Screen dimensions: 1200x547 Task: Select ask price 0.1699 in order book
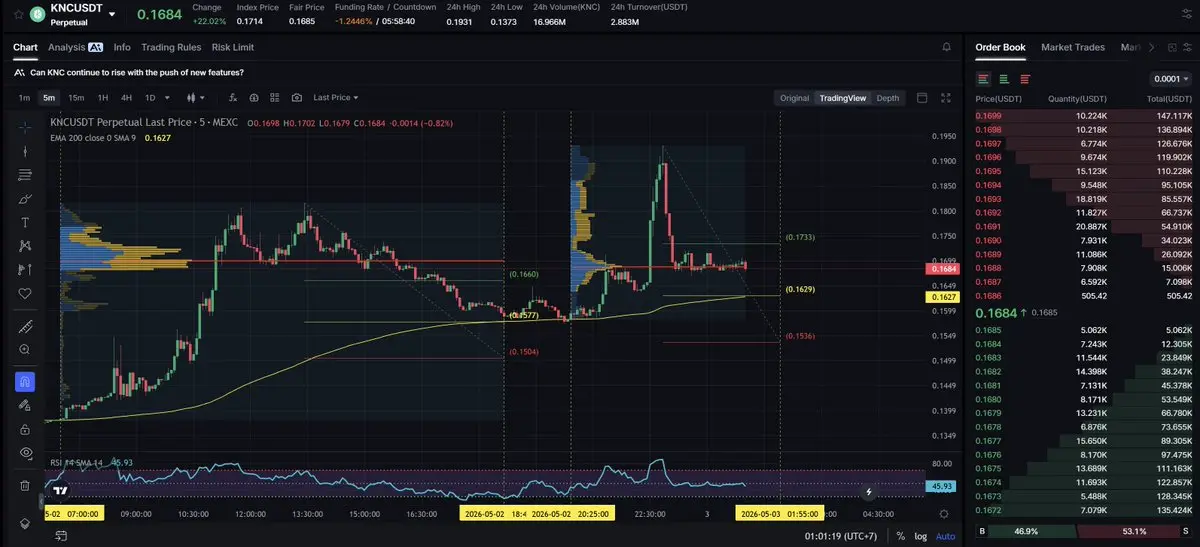[x=987, y=116]
